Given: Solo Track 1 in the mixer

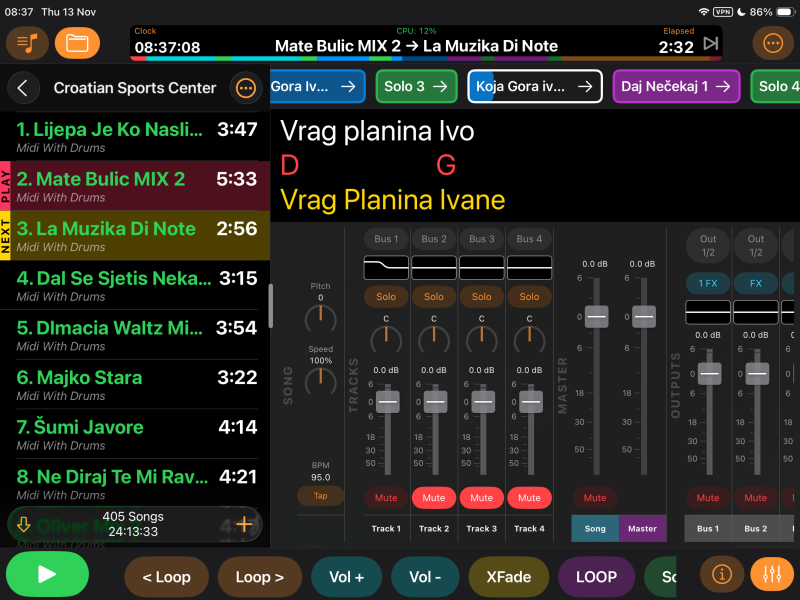Looking at the screenshot, I should [386, 296].
